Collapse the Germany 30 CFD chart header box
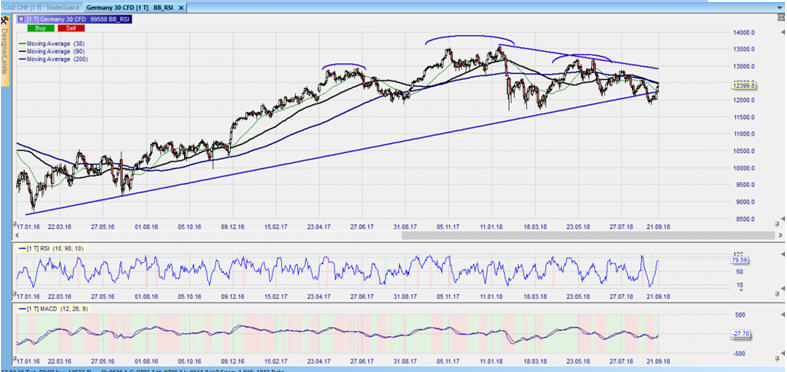The height and width of the screenshot is (372, 787). click(x=20, y=19)
